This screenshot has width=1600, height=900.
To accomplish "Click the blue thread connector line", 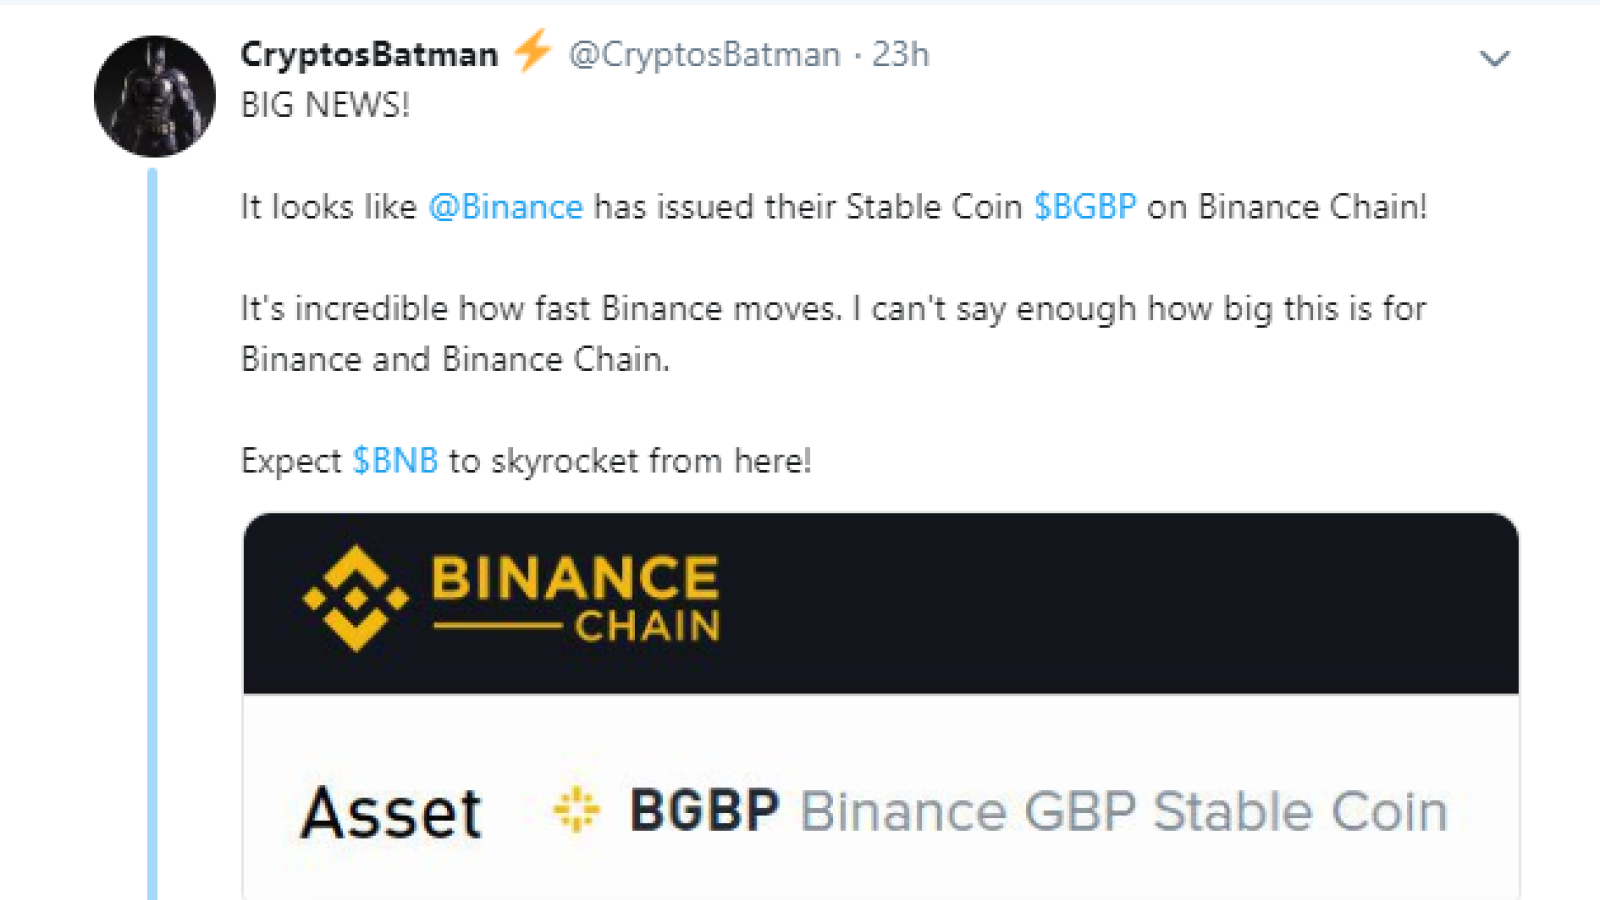I will [152, 534].
